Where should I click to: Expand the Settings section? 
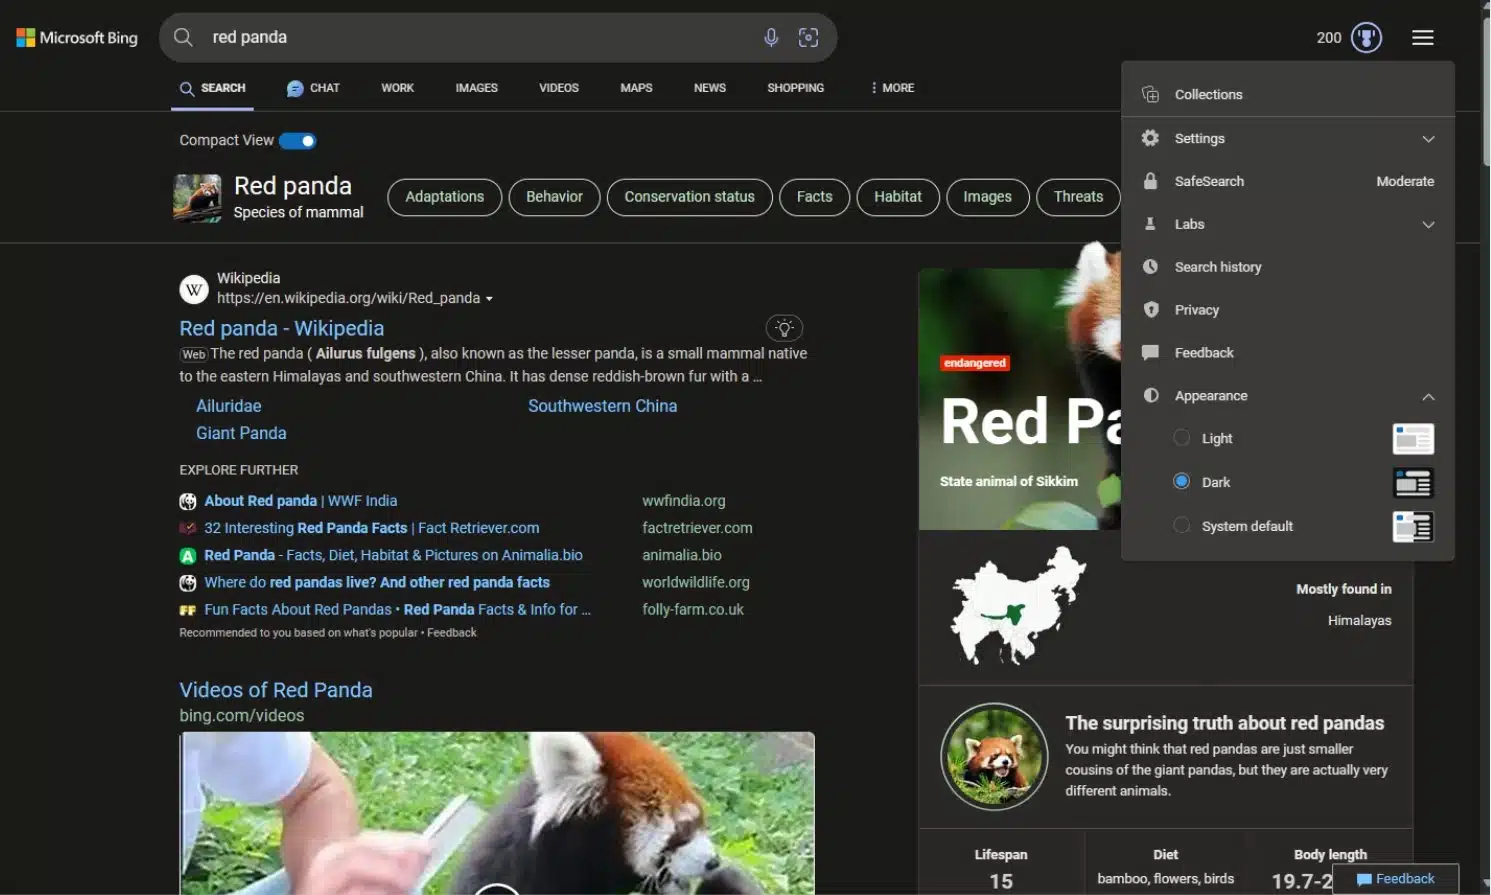1427,139
